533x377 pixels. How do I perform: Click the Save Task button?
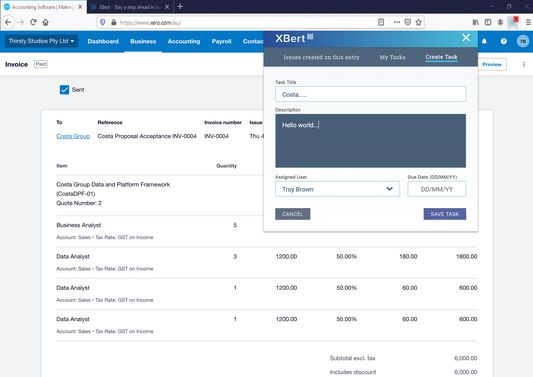click(445, 214)
